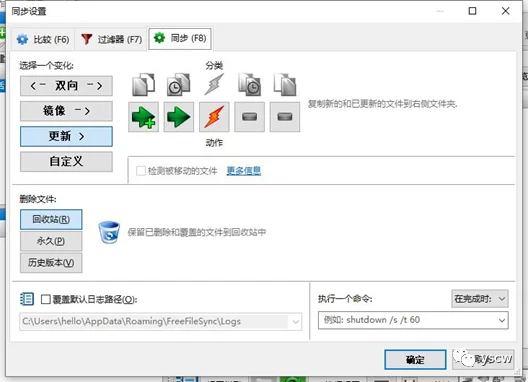Open the 在完成时 dropdown
The width and height of the screenshot is (528, 382).
tap(480, 298)
